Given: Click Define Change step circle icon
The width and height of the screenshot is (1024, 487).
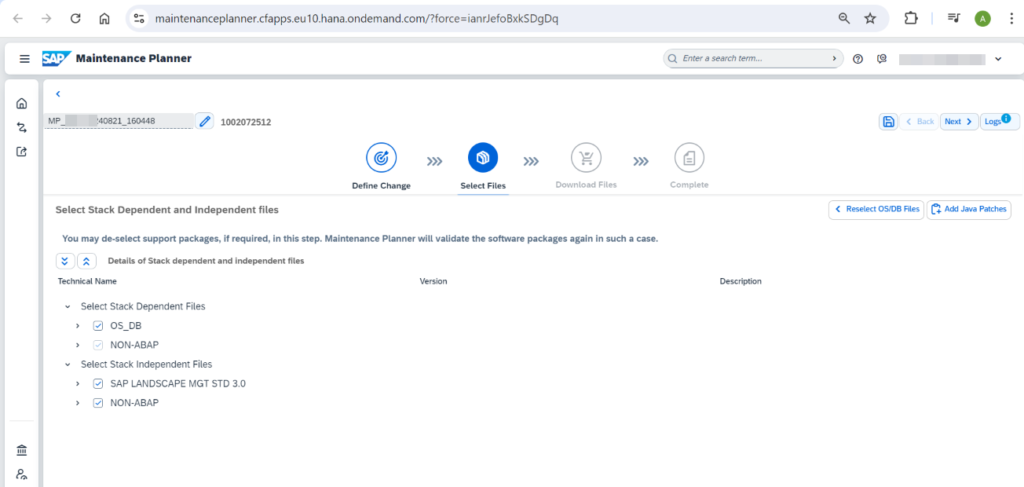Looking at the screenshot, I should [381, 157].
